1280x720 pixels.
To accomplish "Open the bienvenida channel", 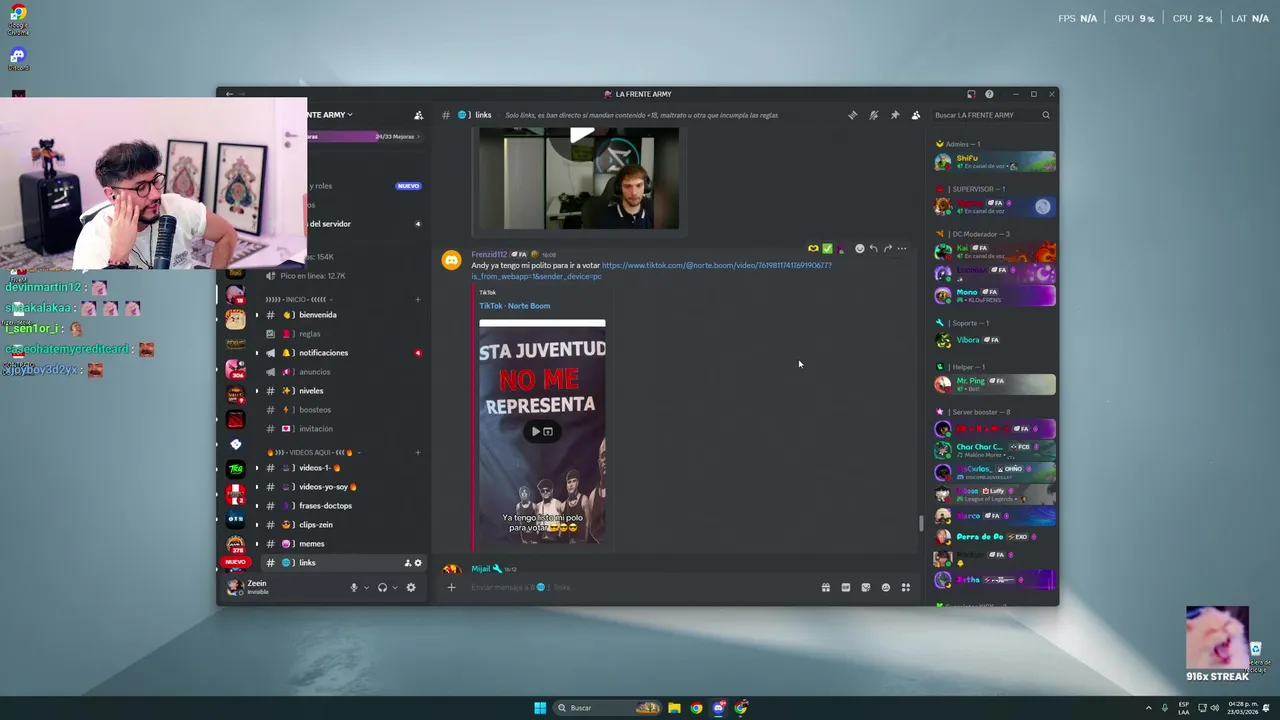I will (343, 315).
